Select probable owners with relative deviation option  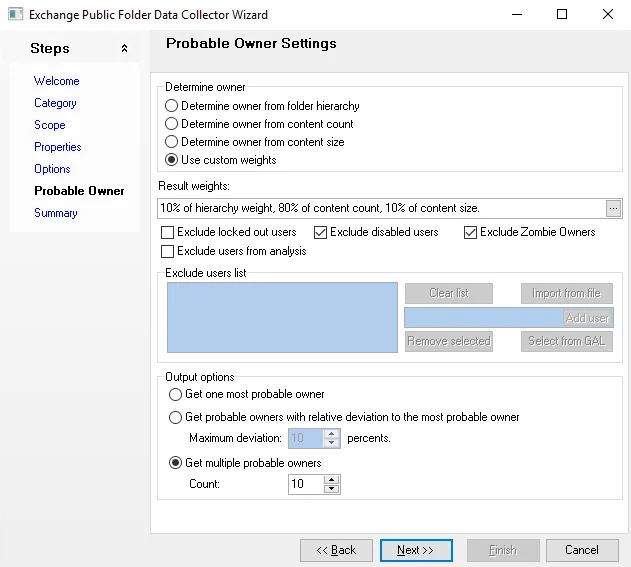coord(344,417)
